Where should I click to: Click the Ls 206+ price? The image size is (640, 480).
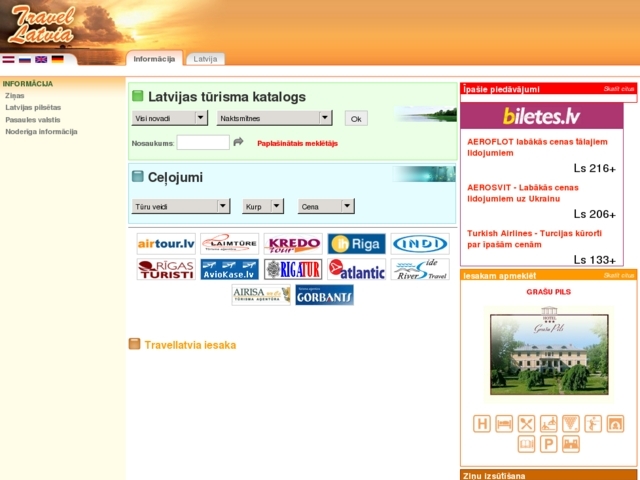(x=594, y=214)
